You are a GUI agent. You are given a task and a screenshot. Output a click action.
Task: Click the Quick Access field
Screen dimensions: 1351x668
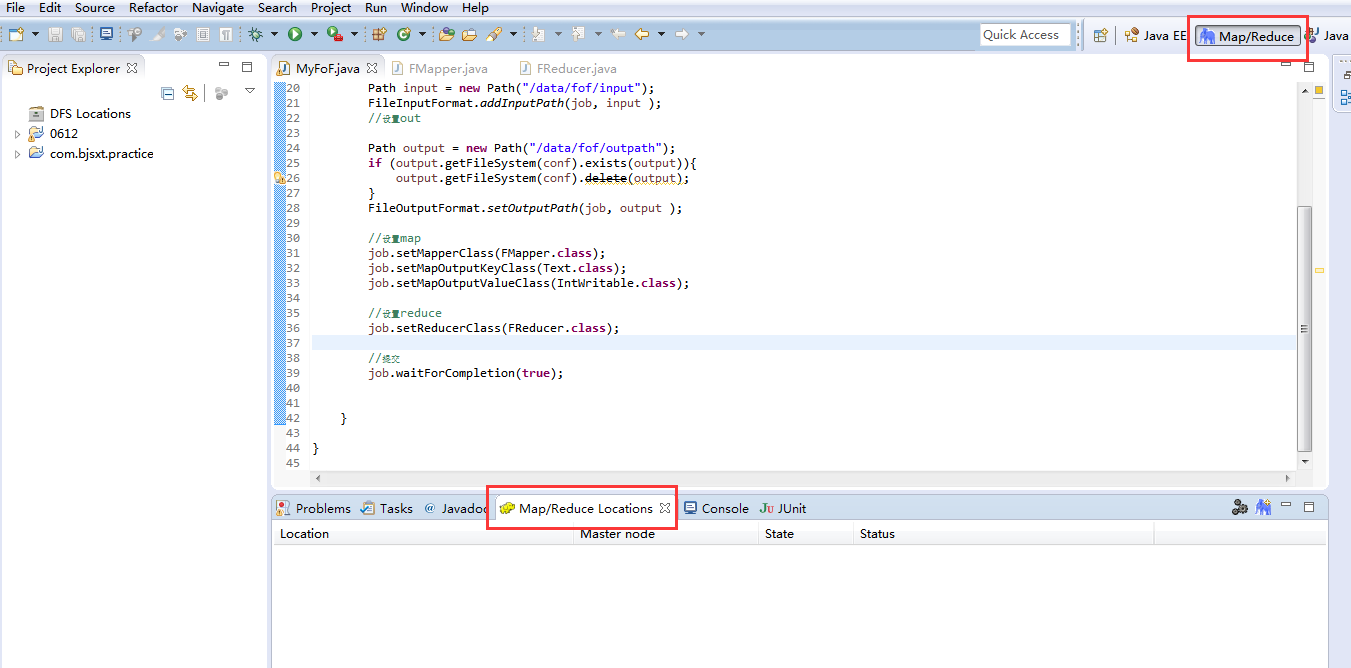(x=1025, y=34)
